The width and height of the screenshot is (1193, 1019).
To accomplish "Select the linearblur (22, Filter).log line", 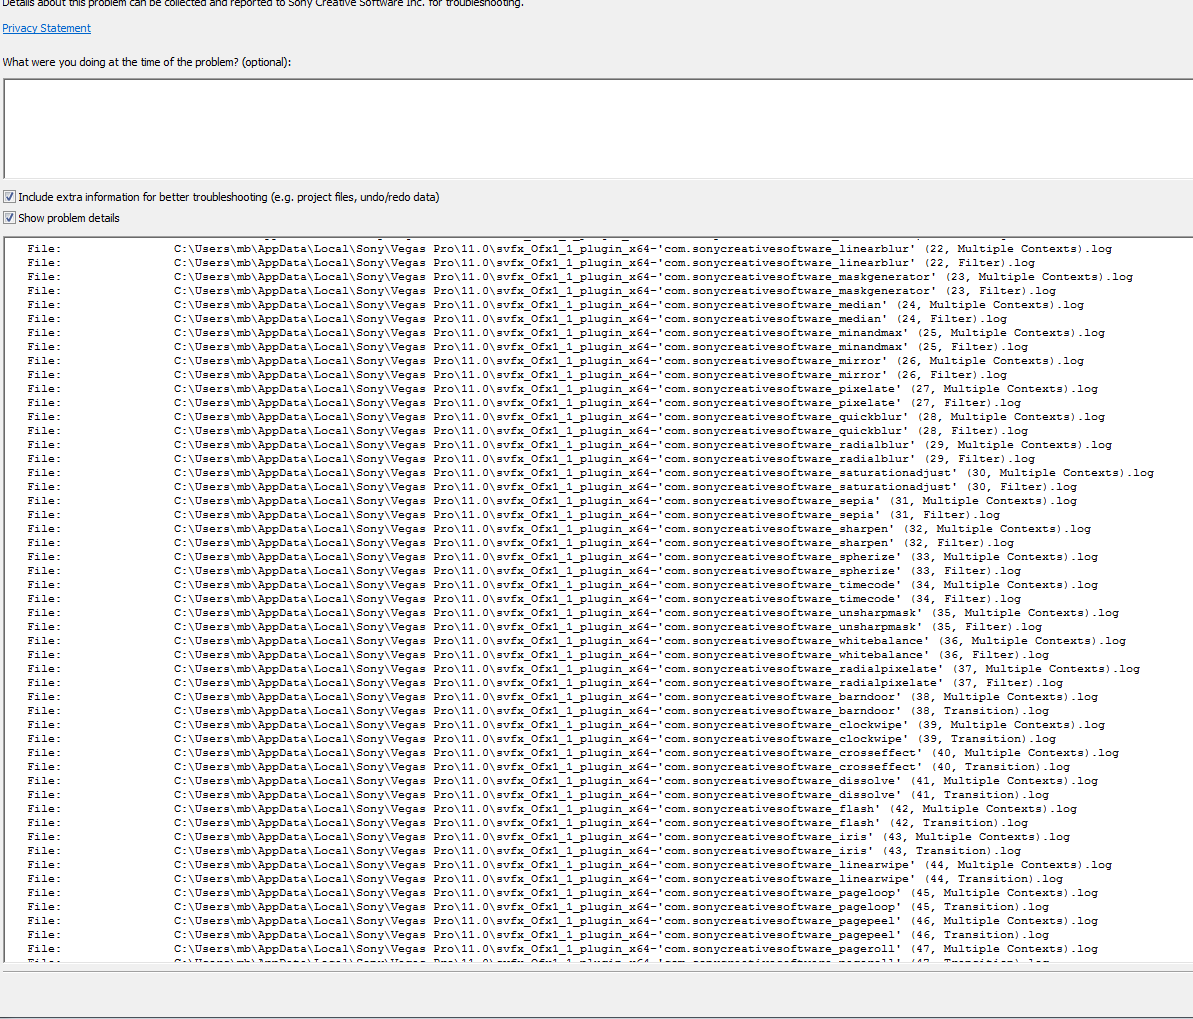I will click(x=531, y=263).
